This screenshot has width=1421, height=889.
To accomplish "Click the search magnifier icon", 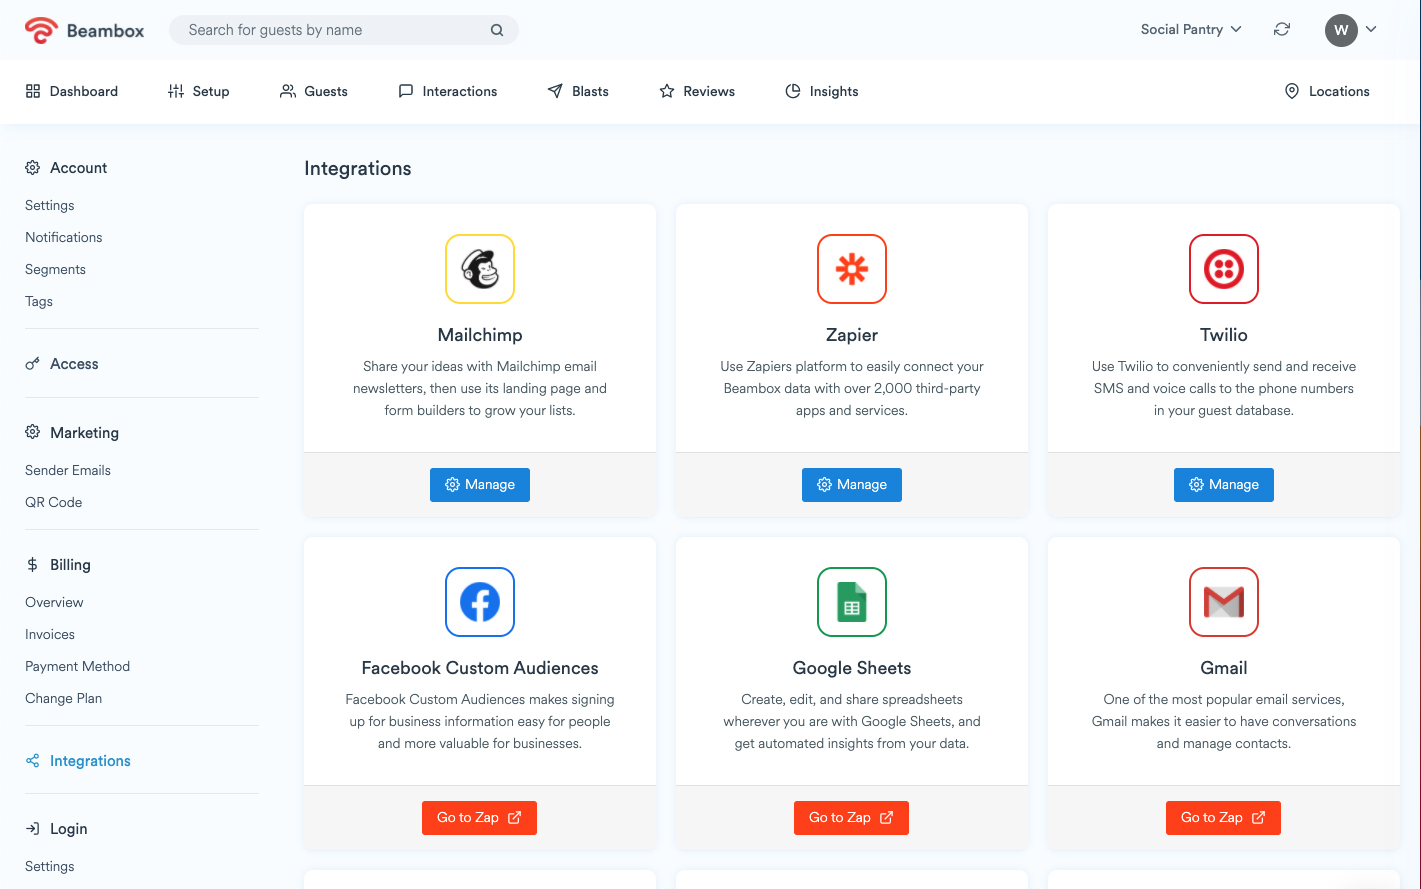I will [x=497, y=30].
